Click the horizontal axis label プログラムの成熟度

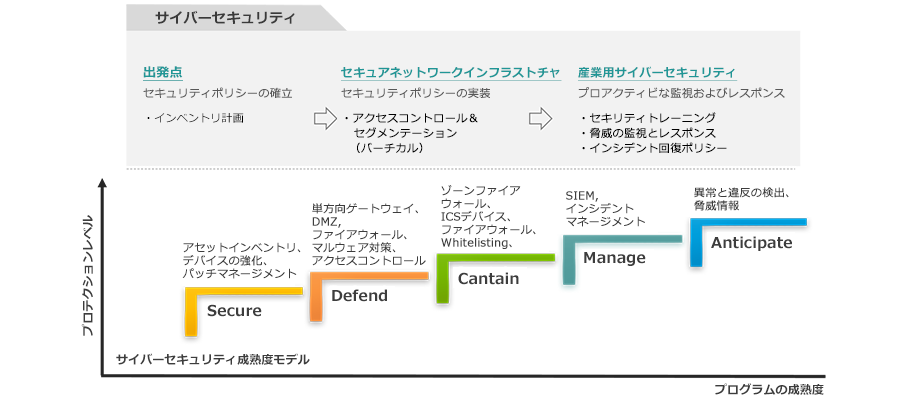(x=768, y=389)
